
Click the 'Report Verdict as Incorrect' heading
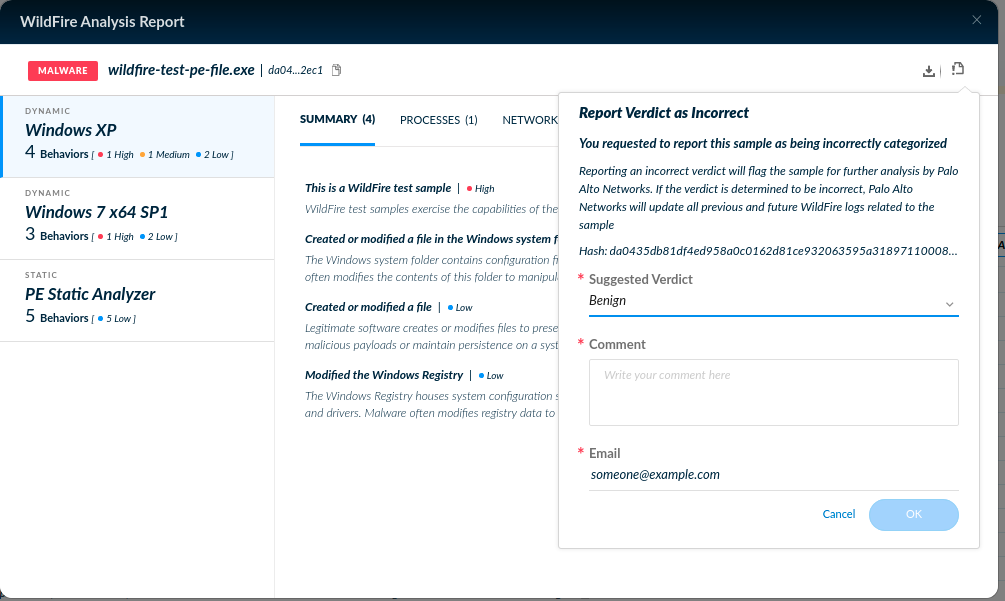(x=663, y=113)
